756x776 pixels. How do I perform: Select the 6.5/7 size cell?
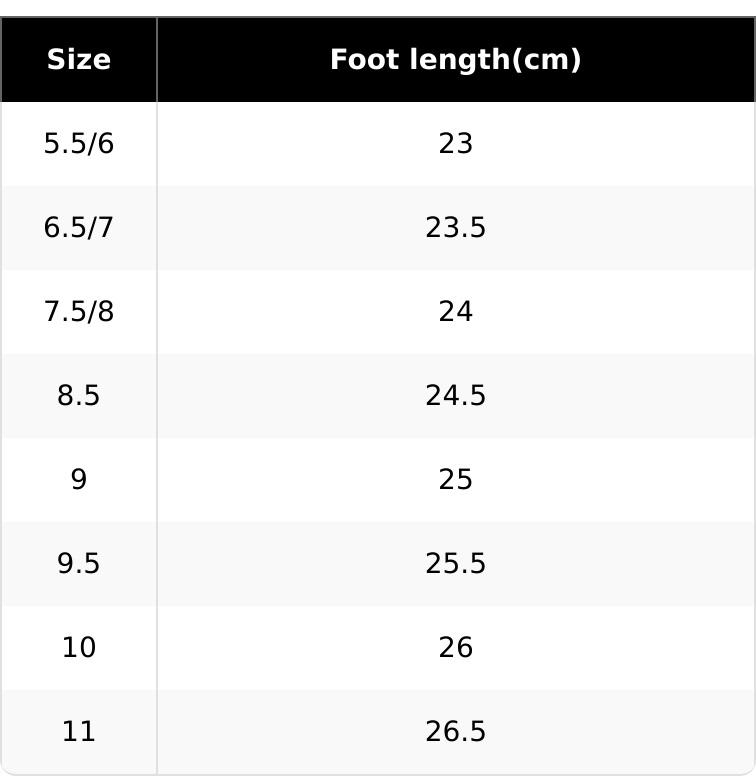79,228
